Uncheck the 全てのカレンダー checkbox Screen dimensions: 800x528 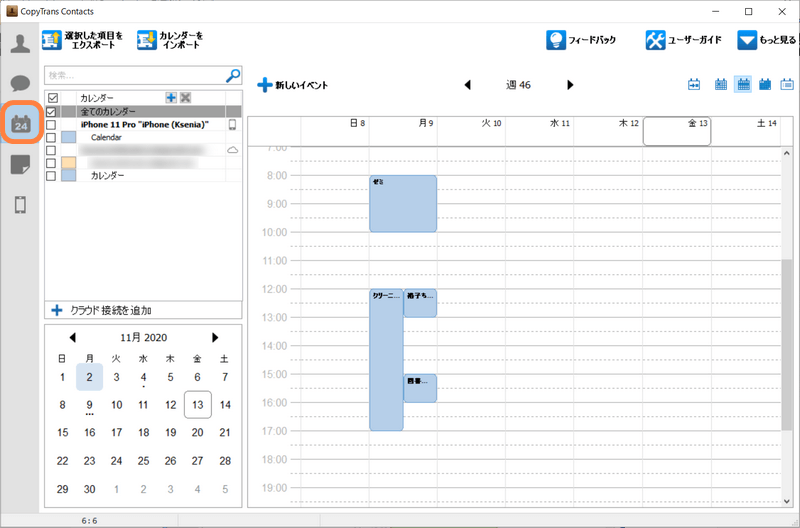pyautogui.click(x=51, y=111)
